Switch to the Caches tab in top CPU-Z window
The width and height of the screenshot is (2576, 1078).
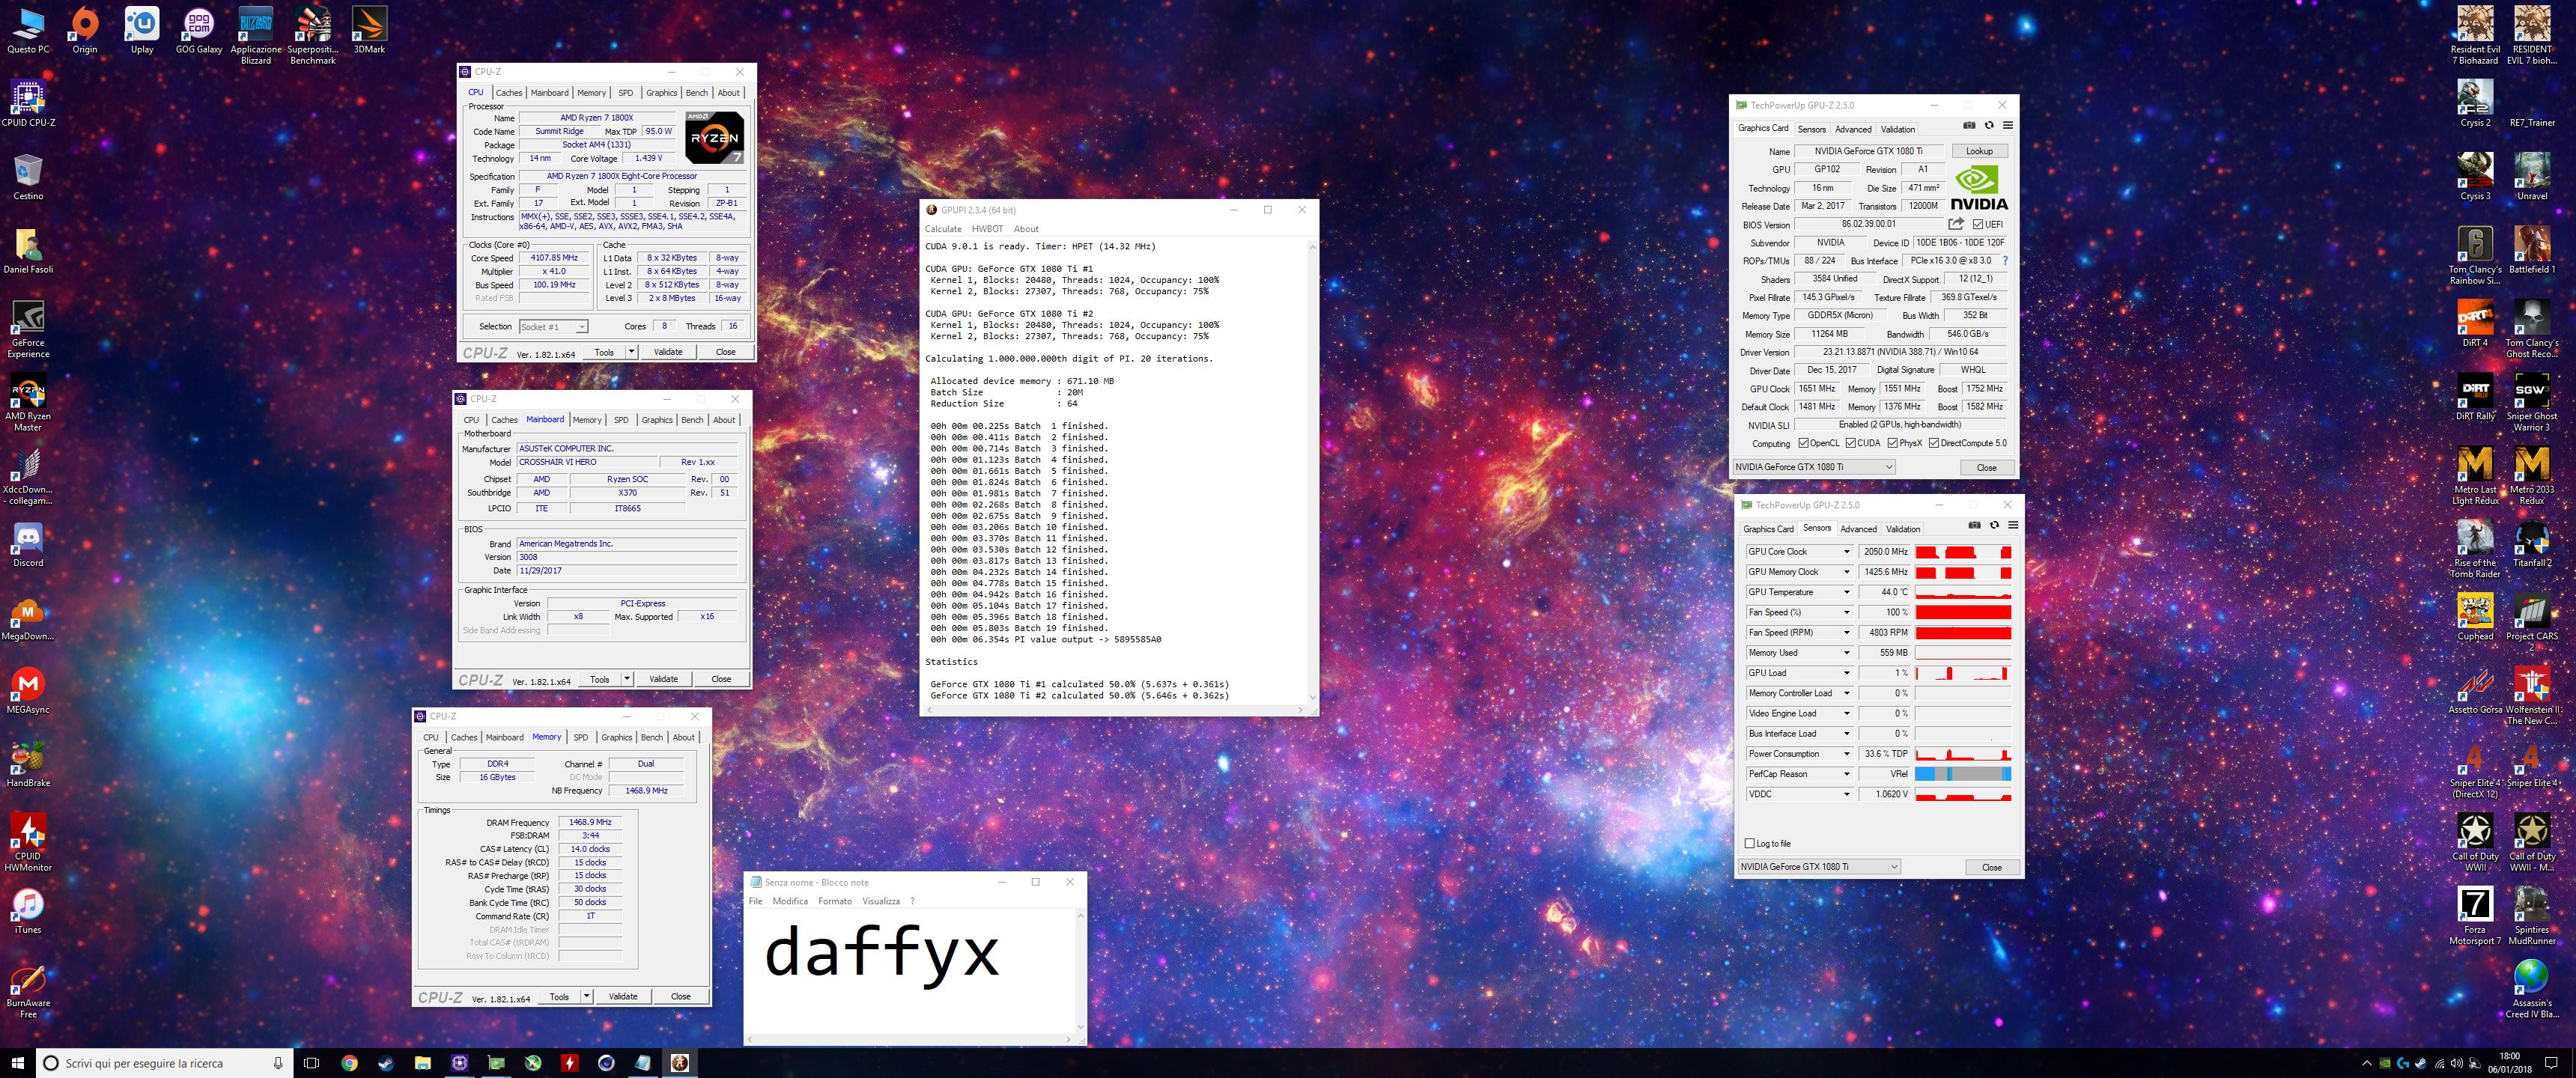[509, 93]
